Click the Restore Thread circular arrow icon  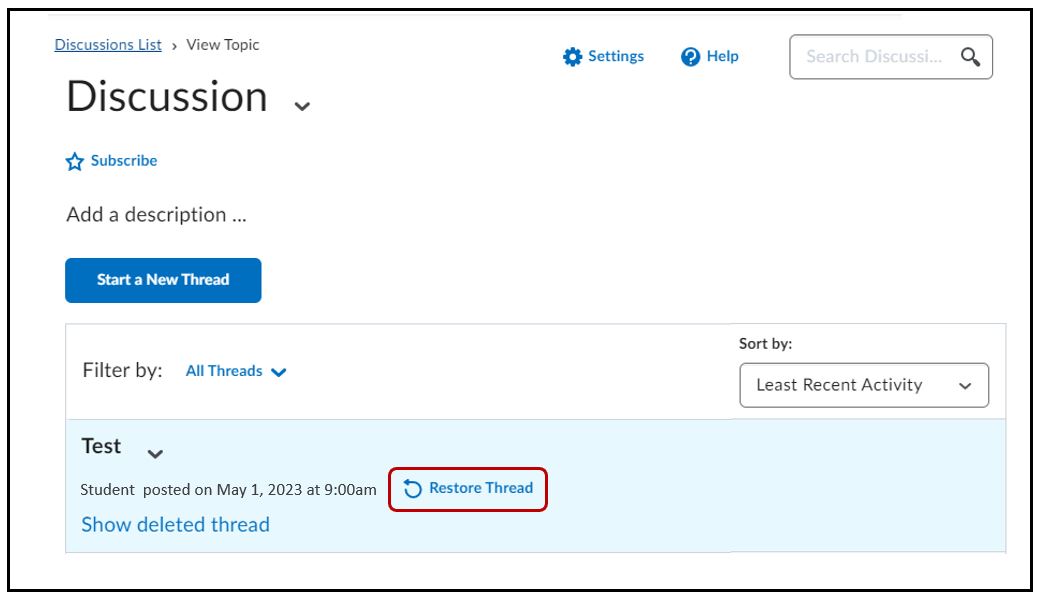pos(413,489)
